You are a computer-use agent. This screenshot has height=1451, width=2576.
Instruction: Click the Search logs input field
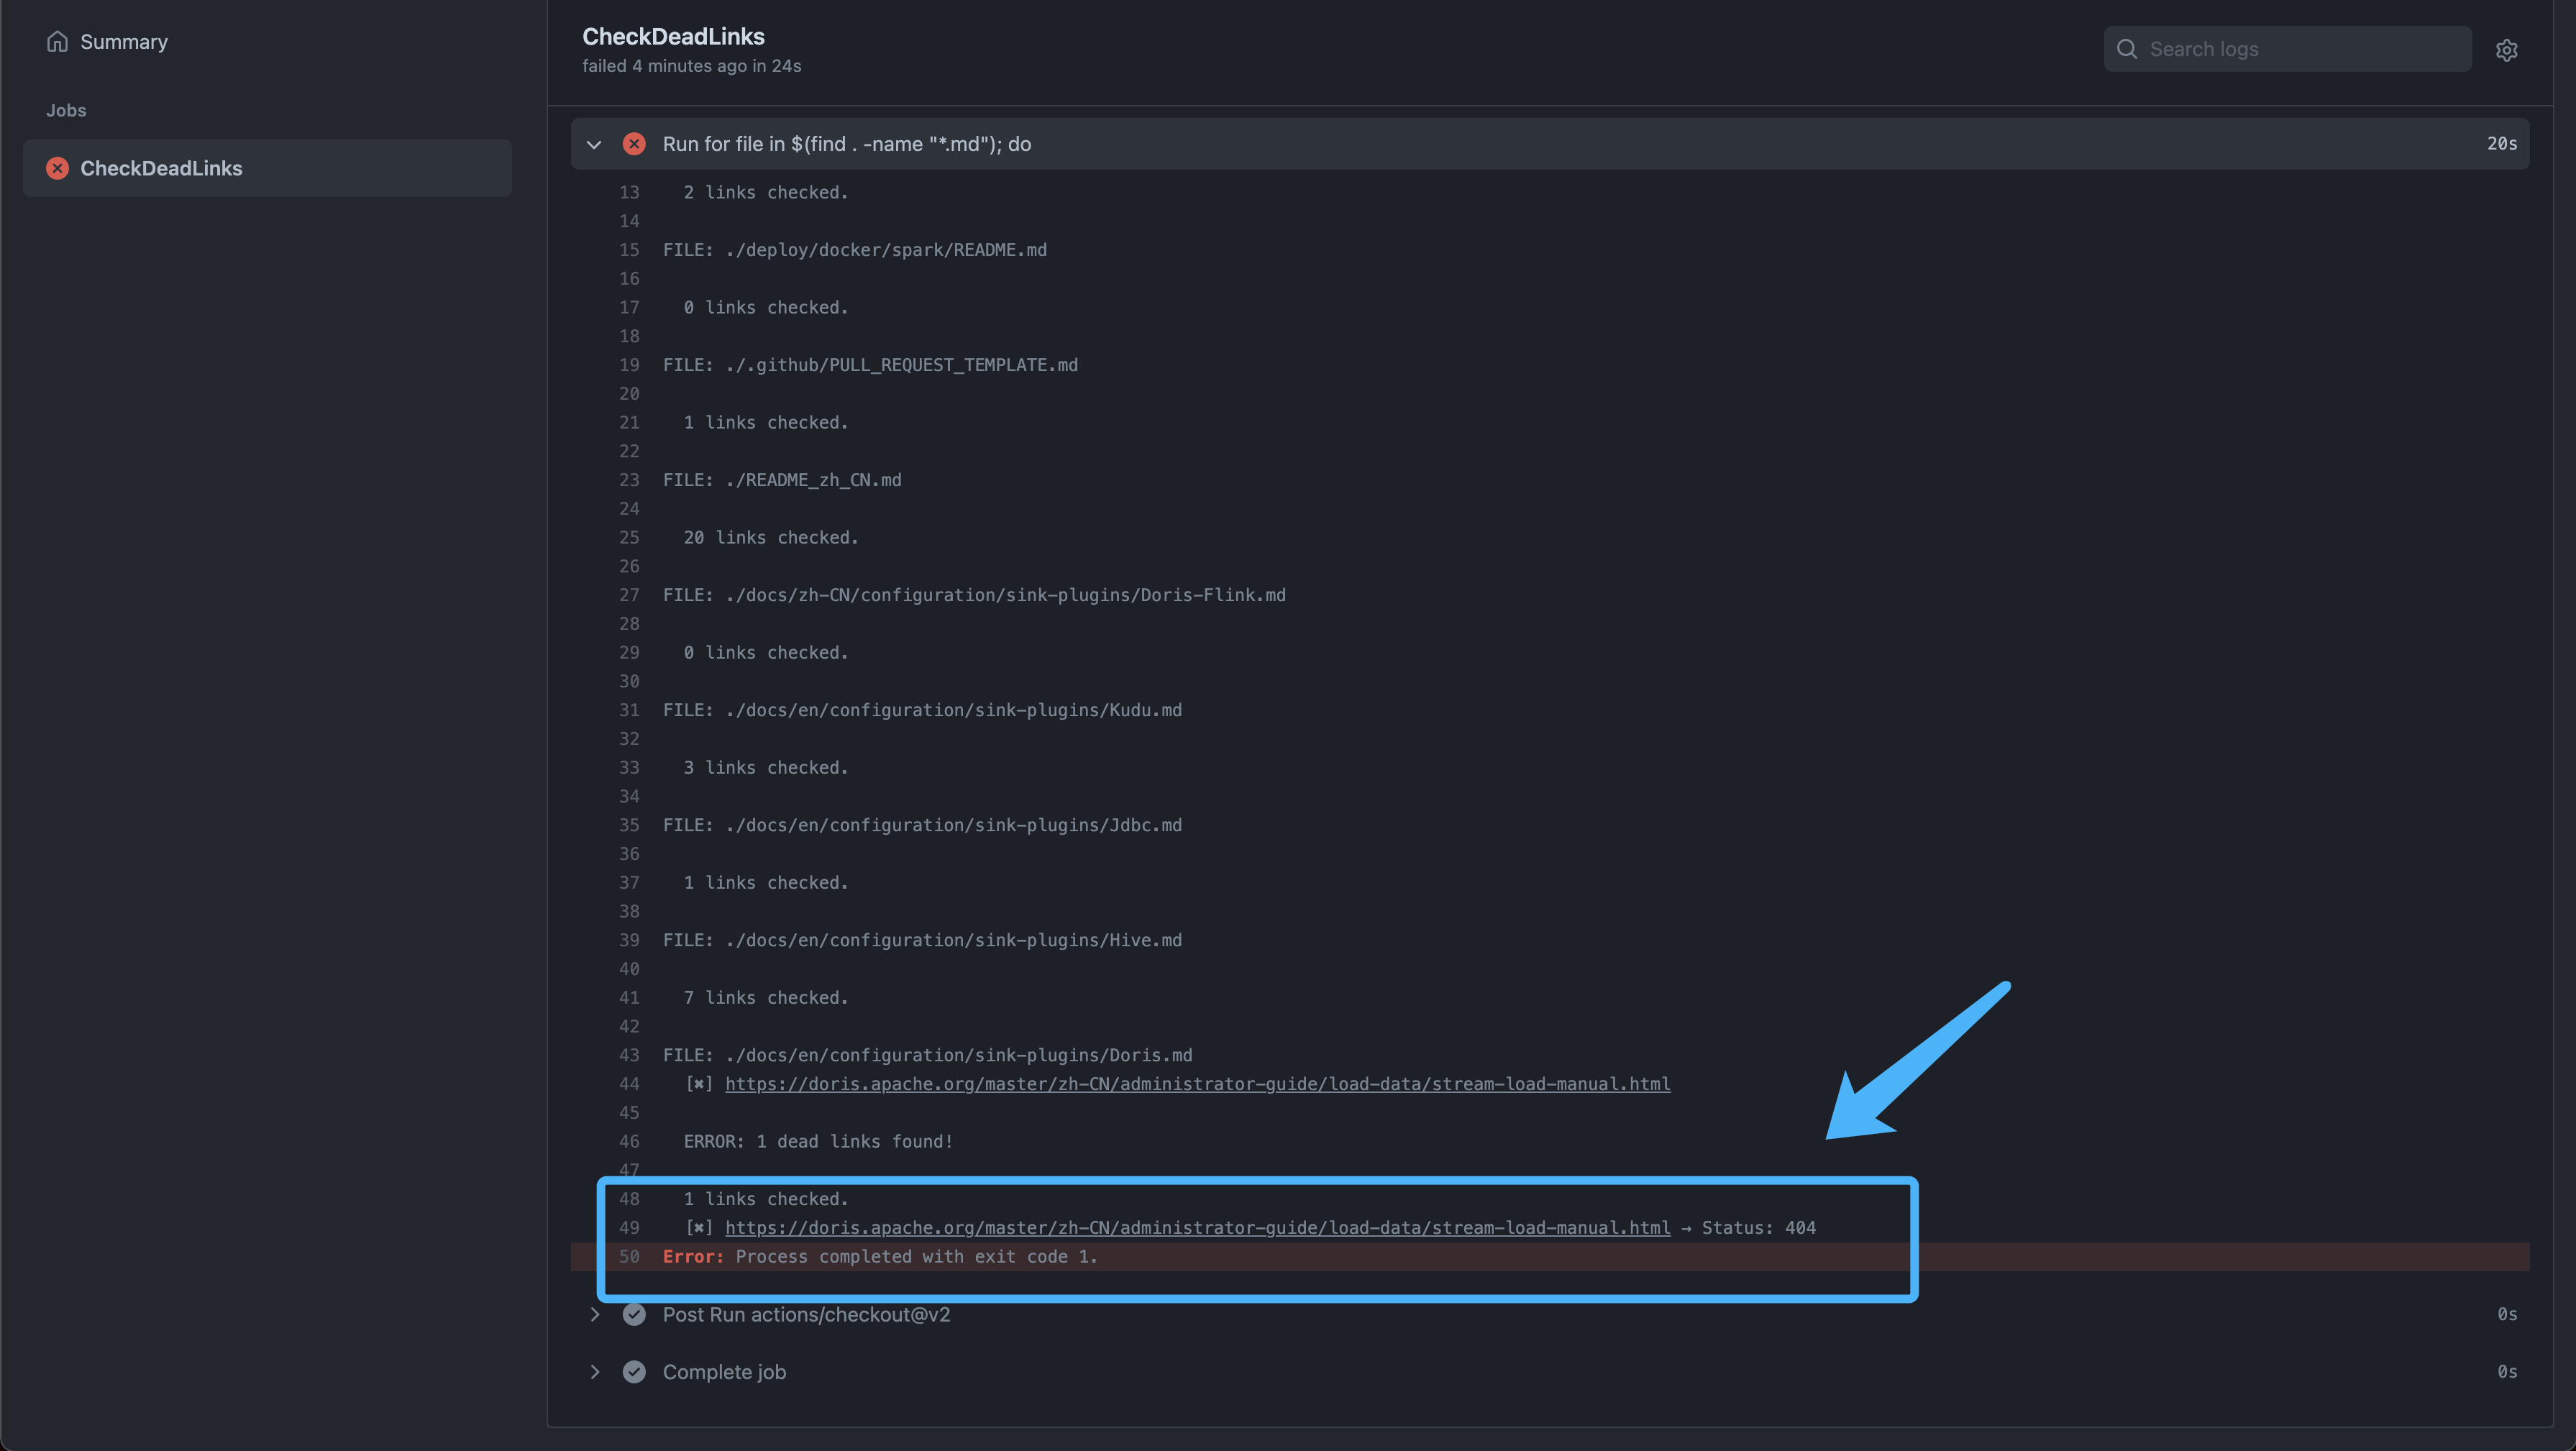2290,48
